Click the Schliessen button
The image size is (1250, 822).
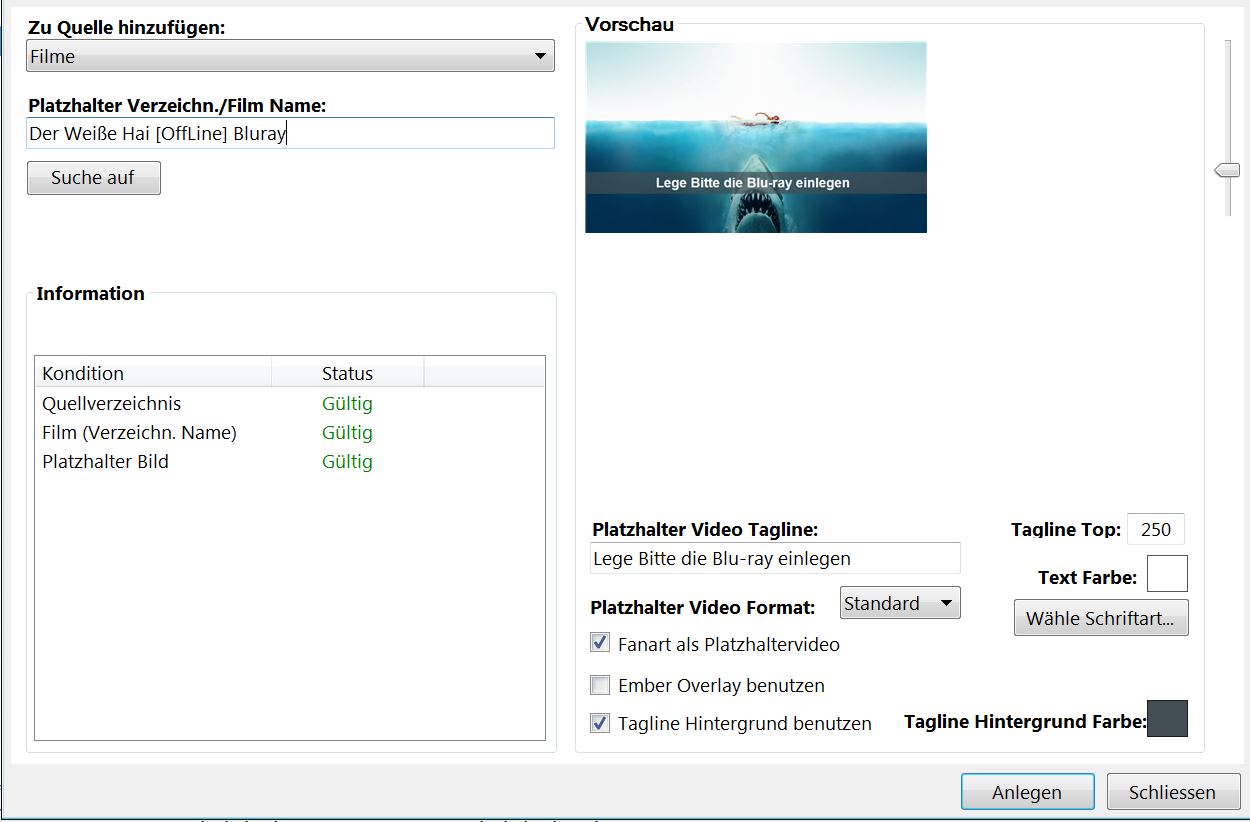pos(1172,792)
